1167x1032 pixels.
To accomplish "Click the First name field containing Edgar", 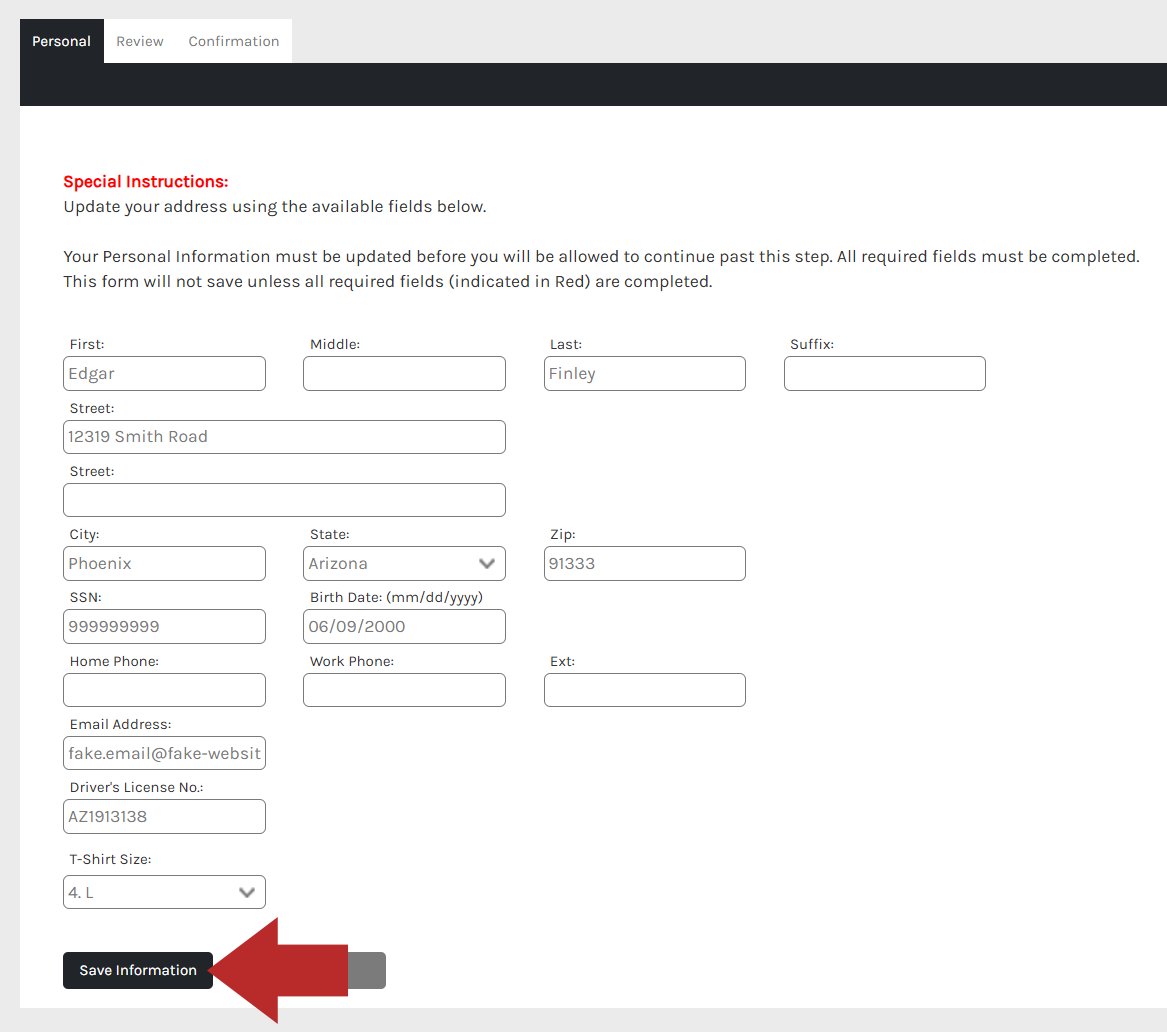I will (x=164, y=374).
